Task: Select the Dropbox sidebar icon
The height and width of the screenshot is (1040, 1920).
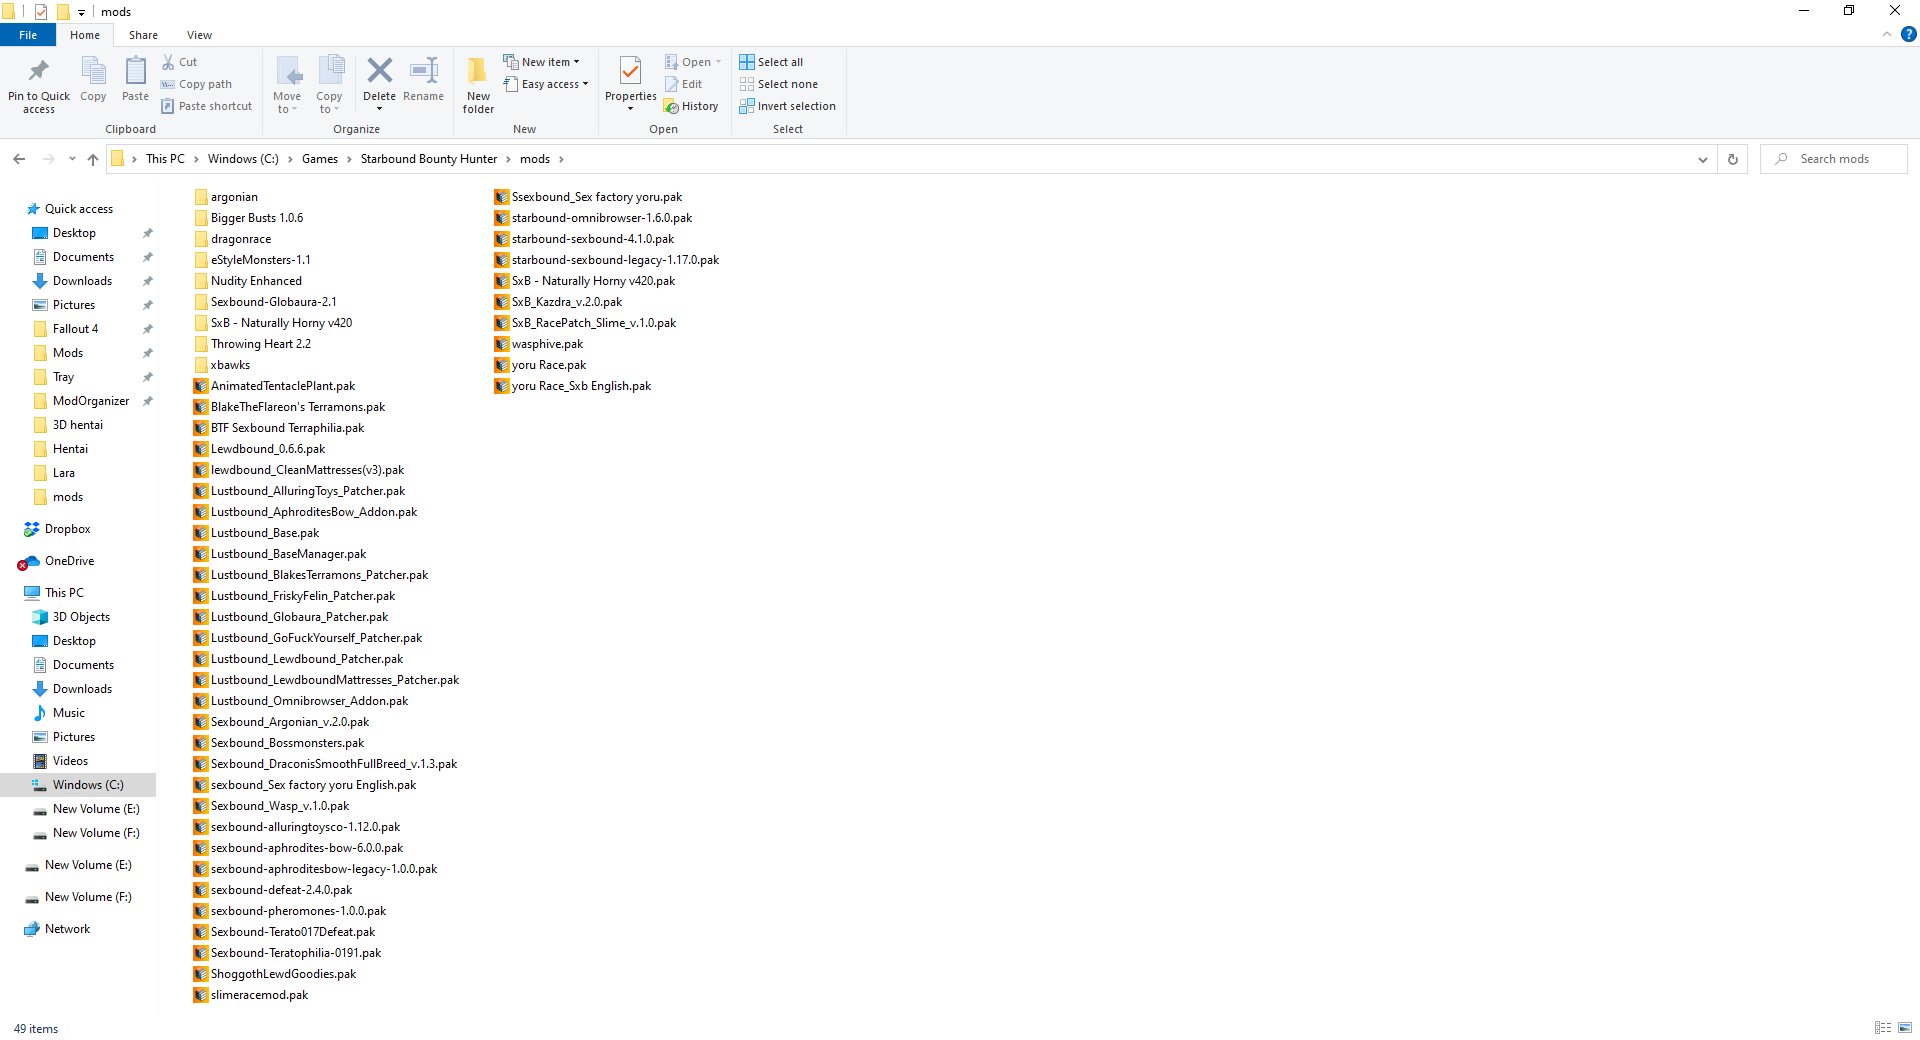Action: click(x=32, y=529)
